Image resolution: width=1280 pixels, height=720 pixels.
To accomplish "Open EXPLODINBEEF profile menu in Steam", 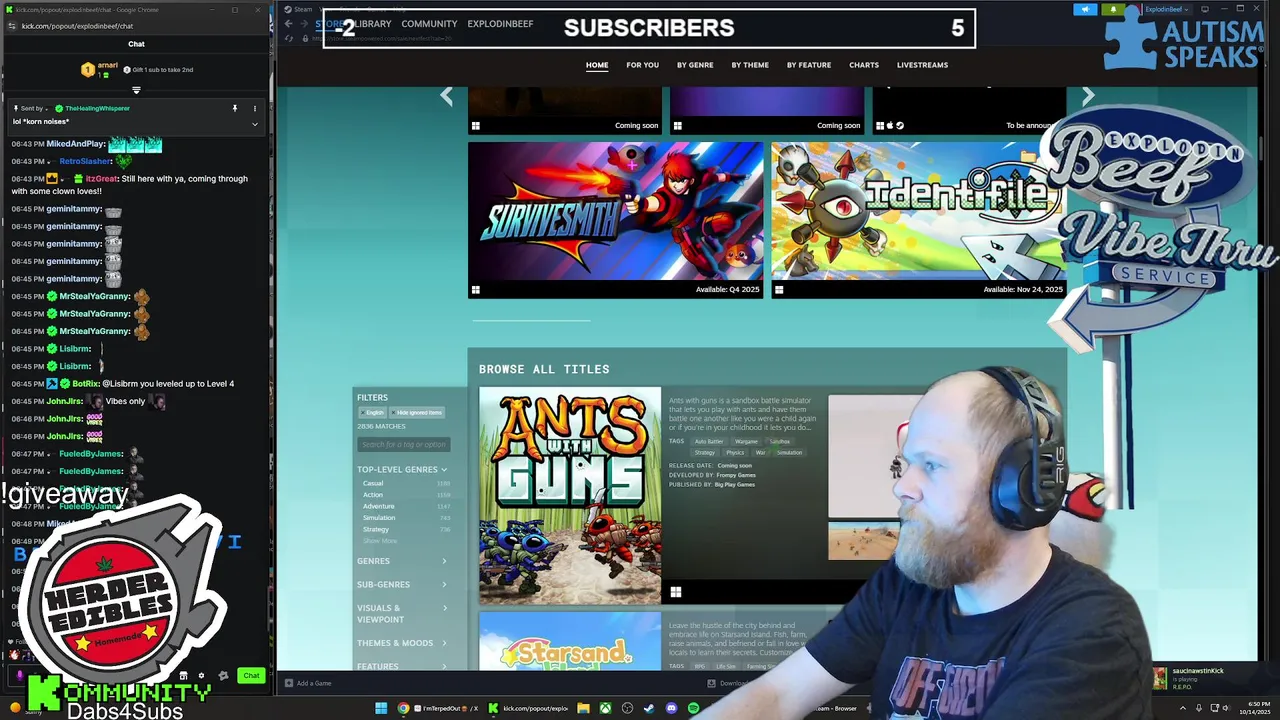I will (x=500, y=24).
